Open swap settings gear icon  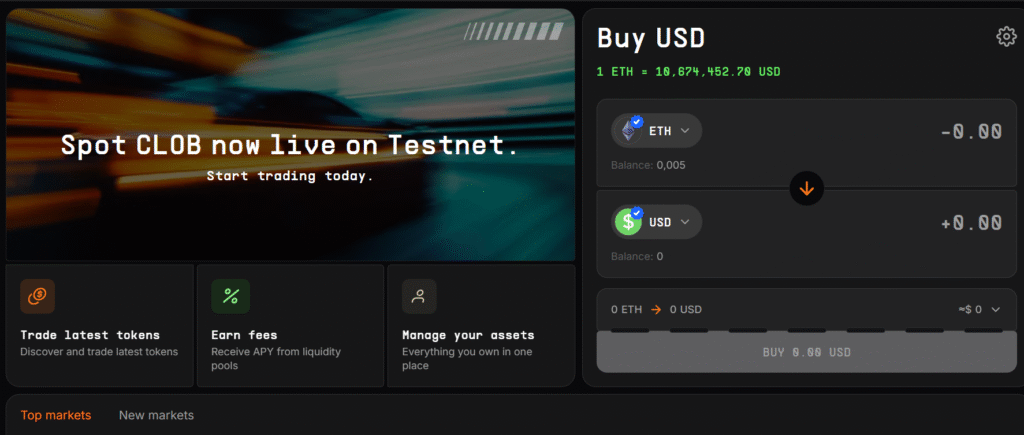[x=1006, y=37]
